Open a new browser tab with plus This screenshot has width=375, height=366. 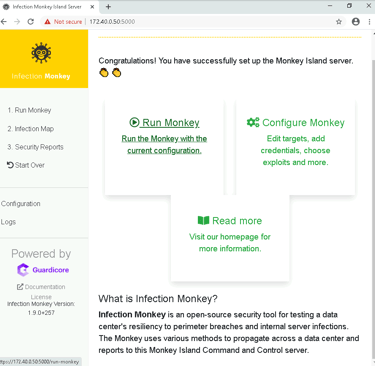(x=108, y=6)
